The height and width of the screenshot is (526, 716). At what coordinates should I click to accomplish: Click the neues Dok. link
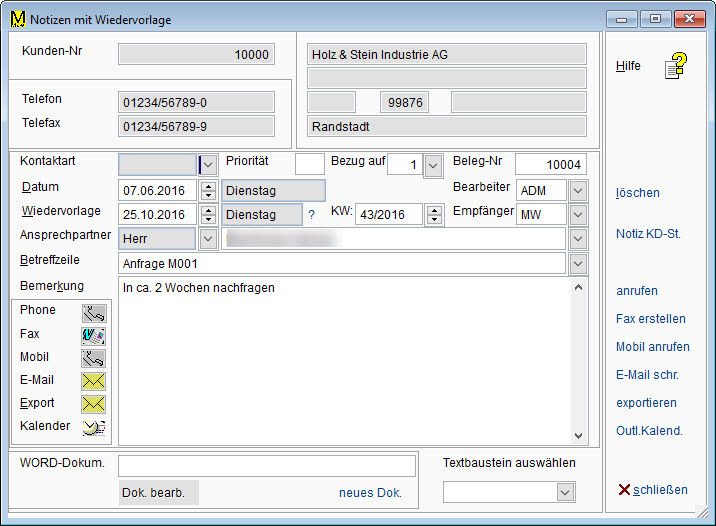[x=370, y=493]
